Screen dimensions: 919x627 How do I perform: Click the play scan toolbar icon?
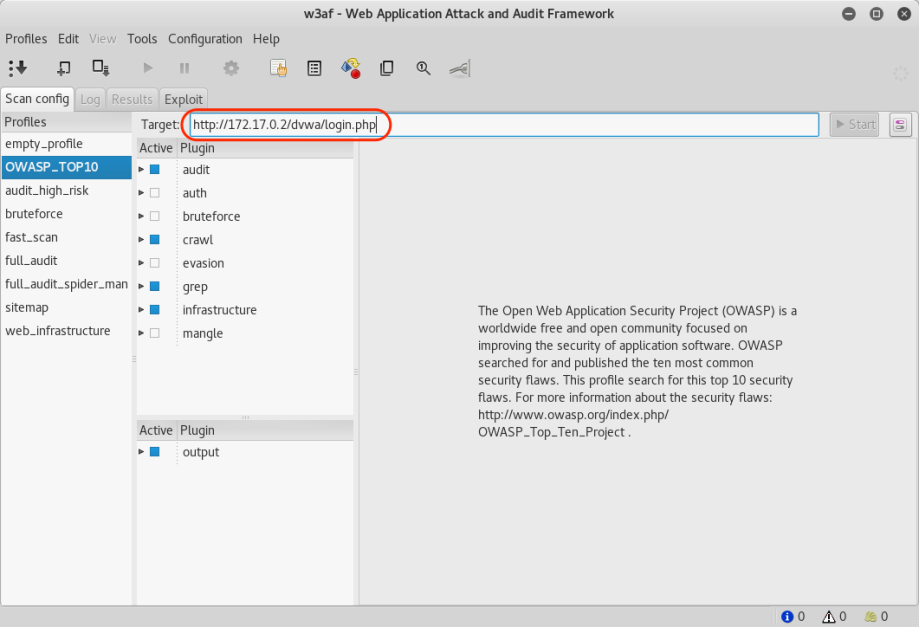tap(148, 68)
